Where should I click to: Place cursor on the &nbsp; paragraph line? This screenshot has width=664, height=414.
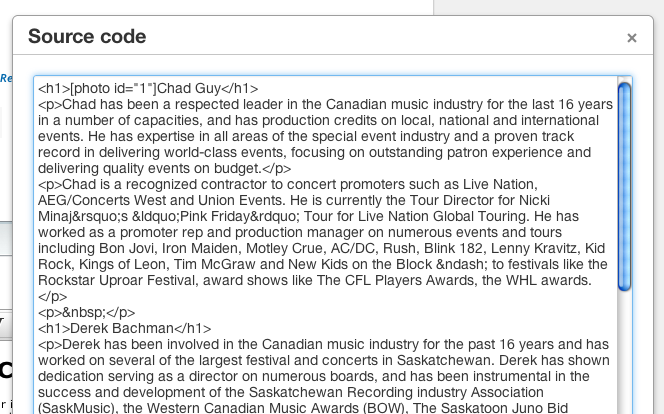pyautogui.click(x=86, y=312)
